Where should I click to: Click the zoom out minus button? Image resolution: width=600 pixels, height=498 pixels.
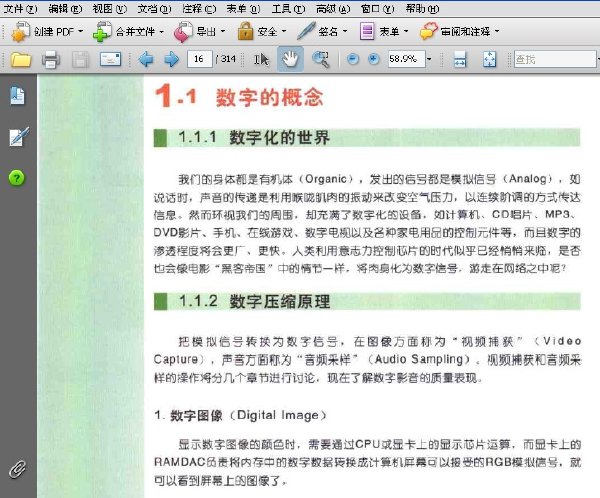(353, 59)
